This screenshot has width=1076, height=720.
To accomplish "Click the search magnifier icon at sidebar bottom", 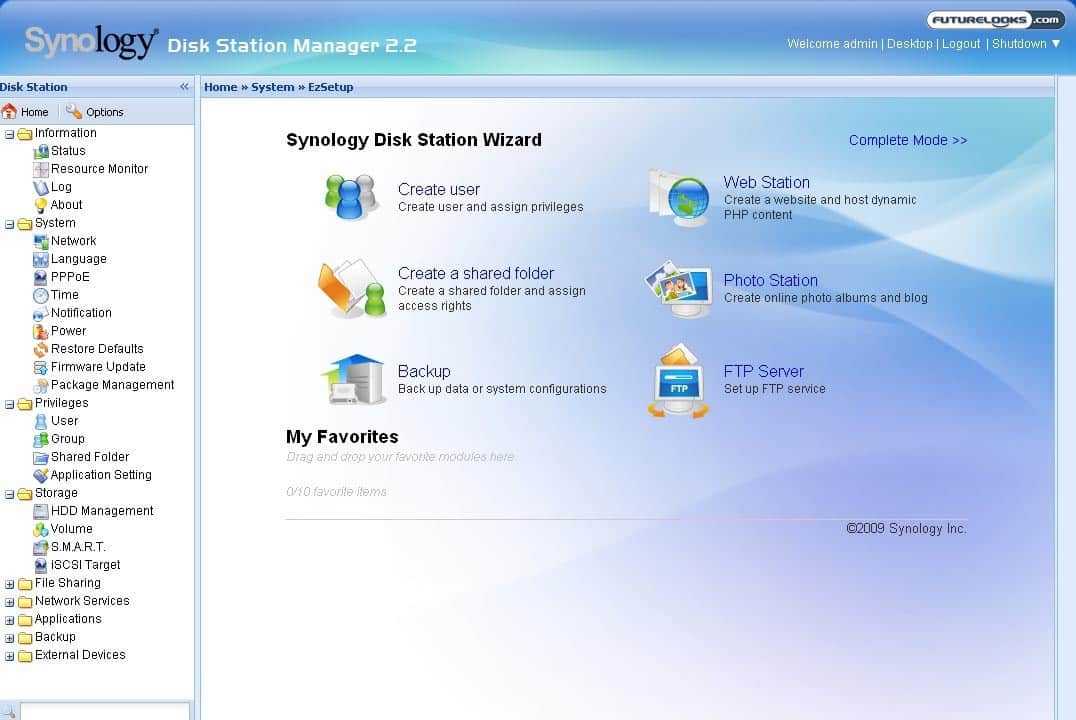I will pos(9,712).
